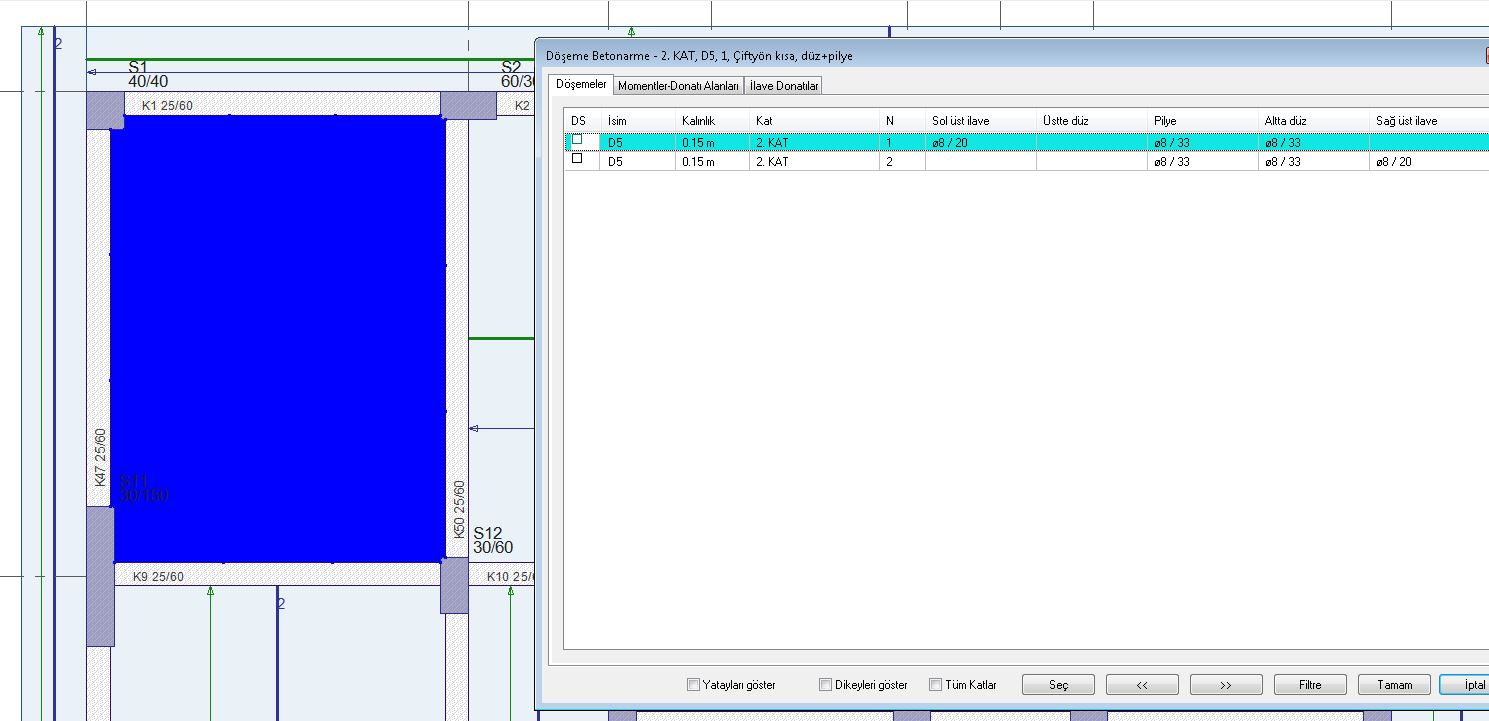The width and height of the screenshot is (1489, 721).
Task: Cancel the dialog with İptal
Action: [x=1465, y=685]
